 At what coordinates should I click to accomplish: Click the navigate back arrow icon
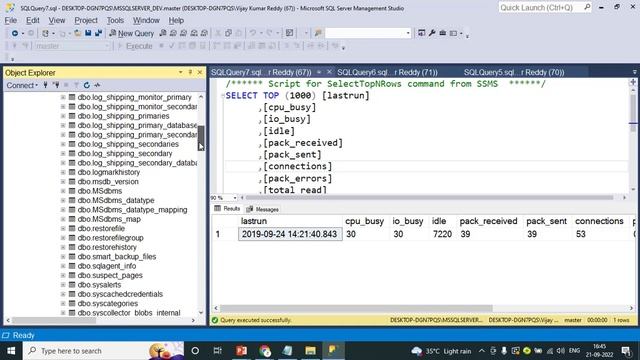point(15,33)
